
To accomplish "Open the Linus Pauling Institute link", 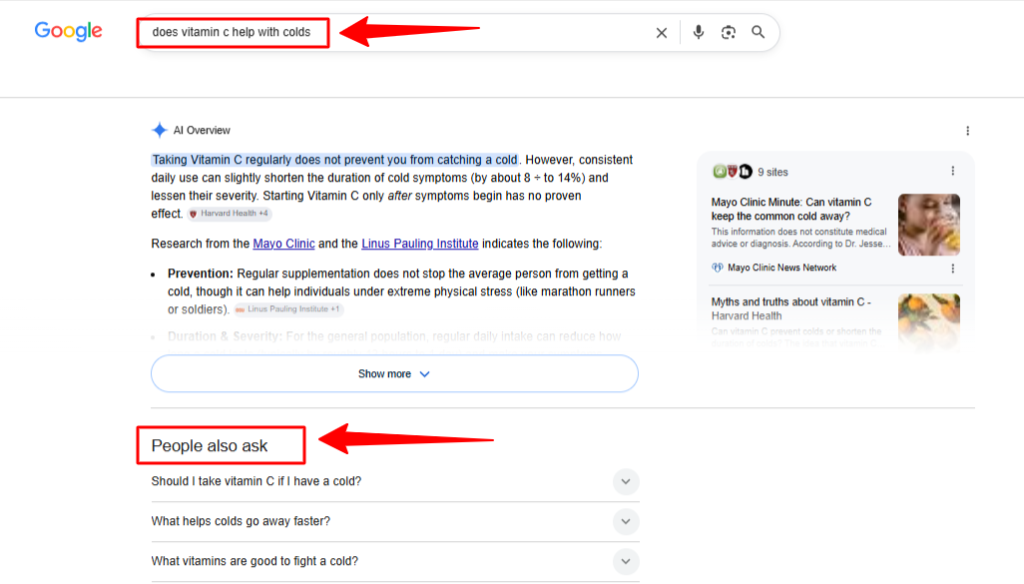I will pyautogui.click(x=420, y=244).
